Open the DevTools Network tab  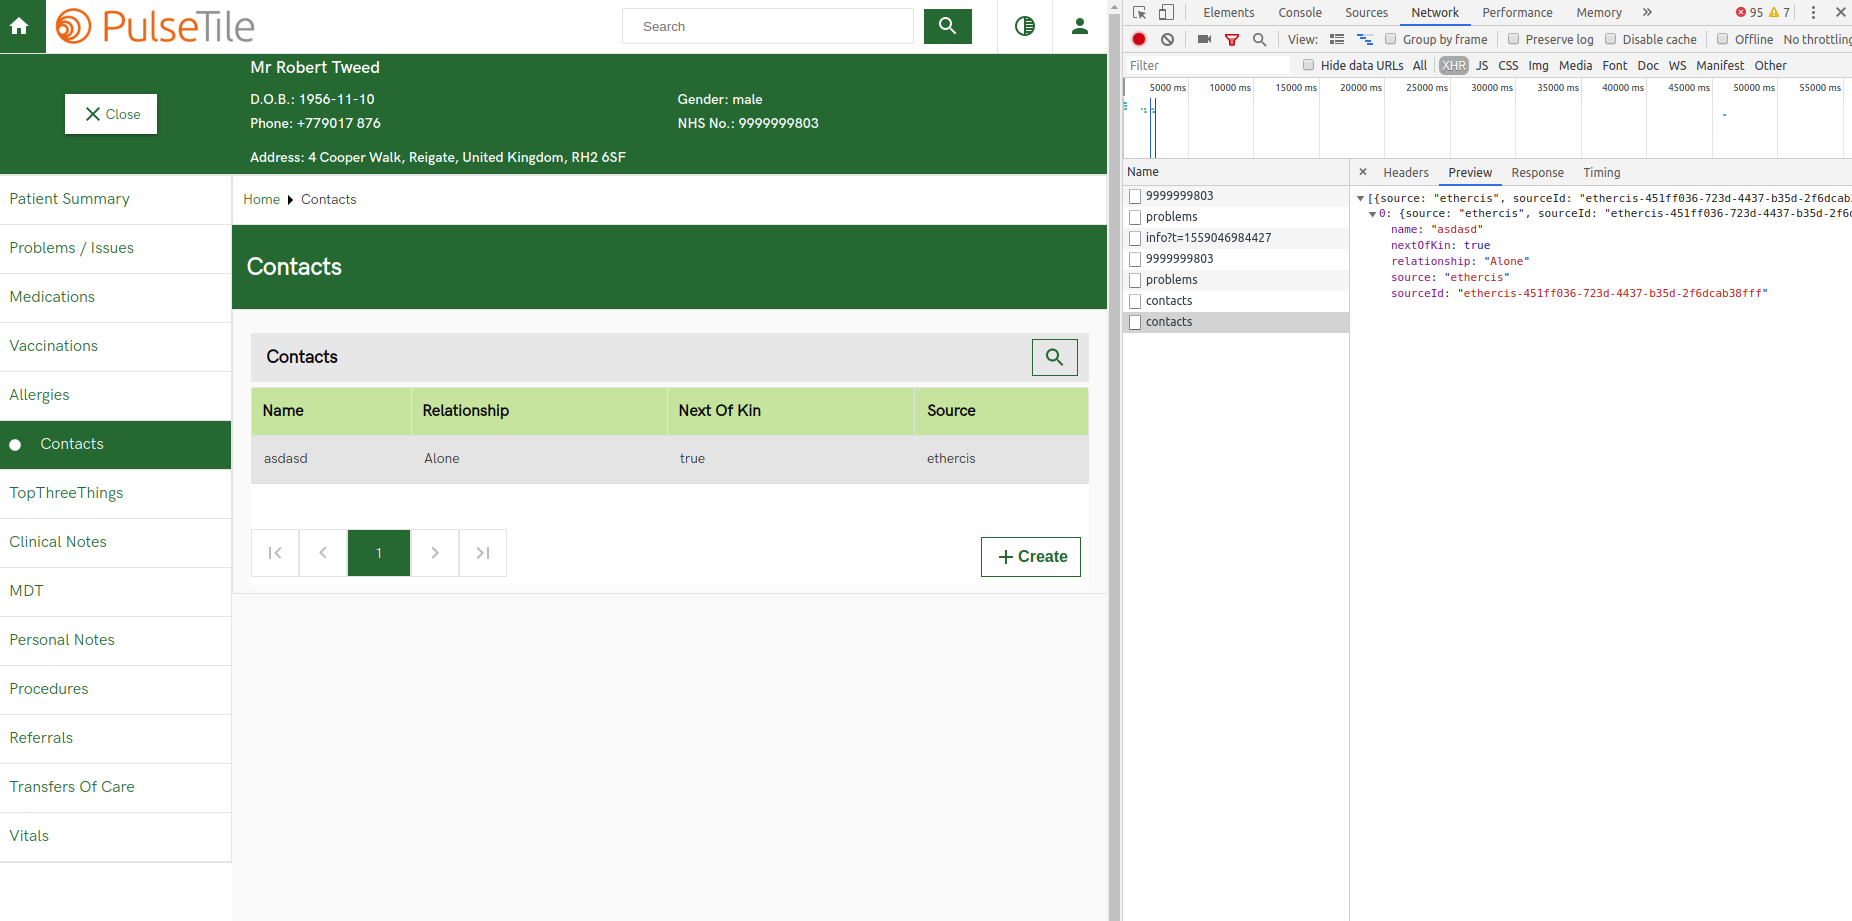click(1435, 12)
